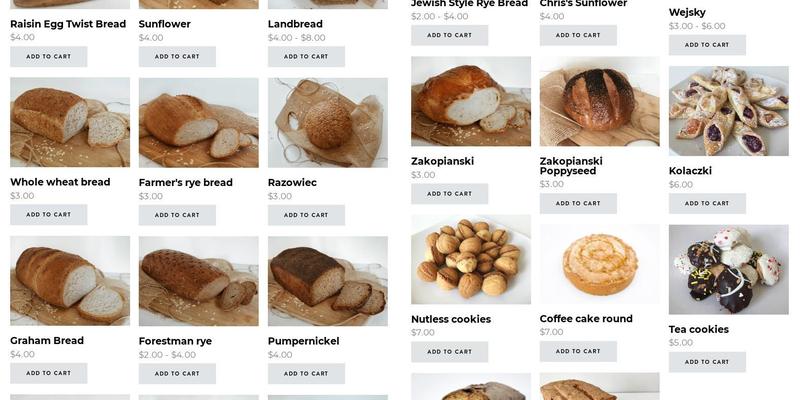
Task: Add Jewish Style Rye Bread to cart
Action: pyautogui.click(x=449, y=35)
